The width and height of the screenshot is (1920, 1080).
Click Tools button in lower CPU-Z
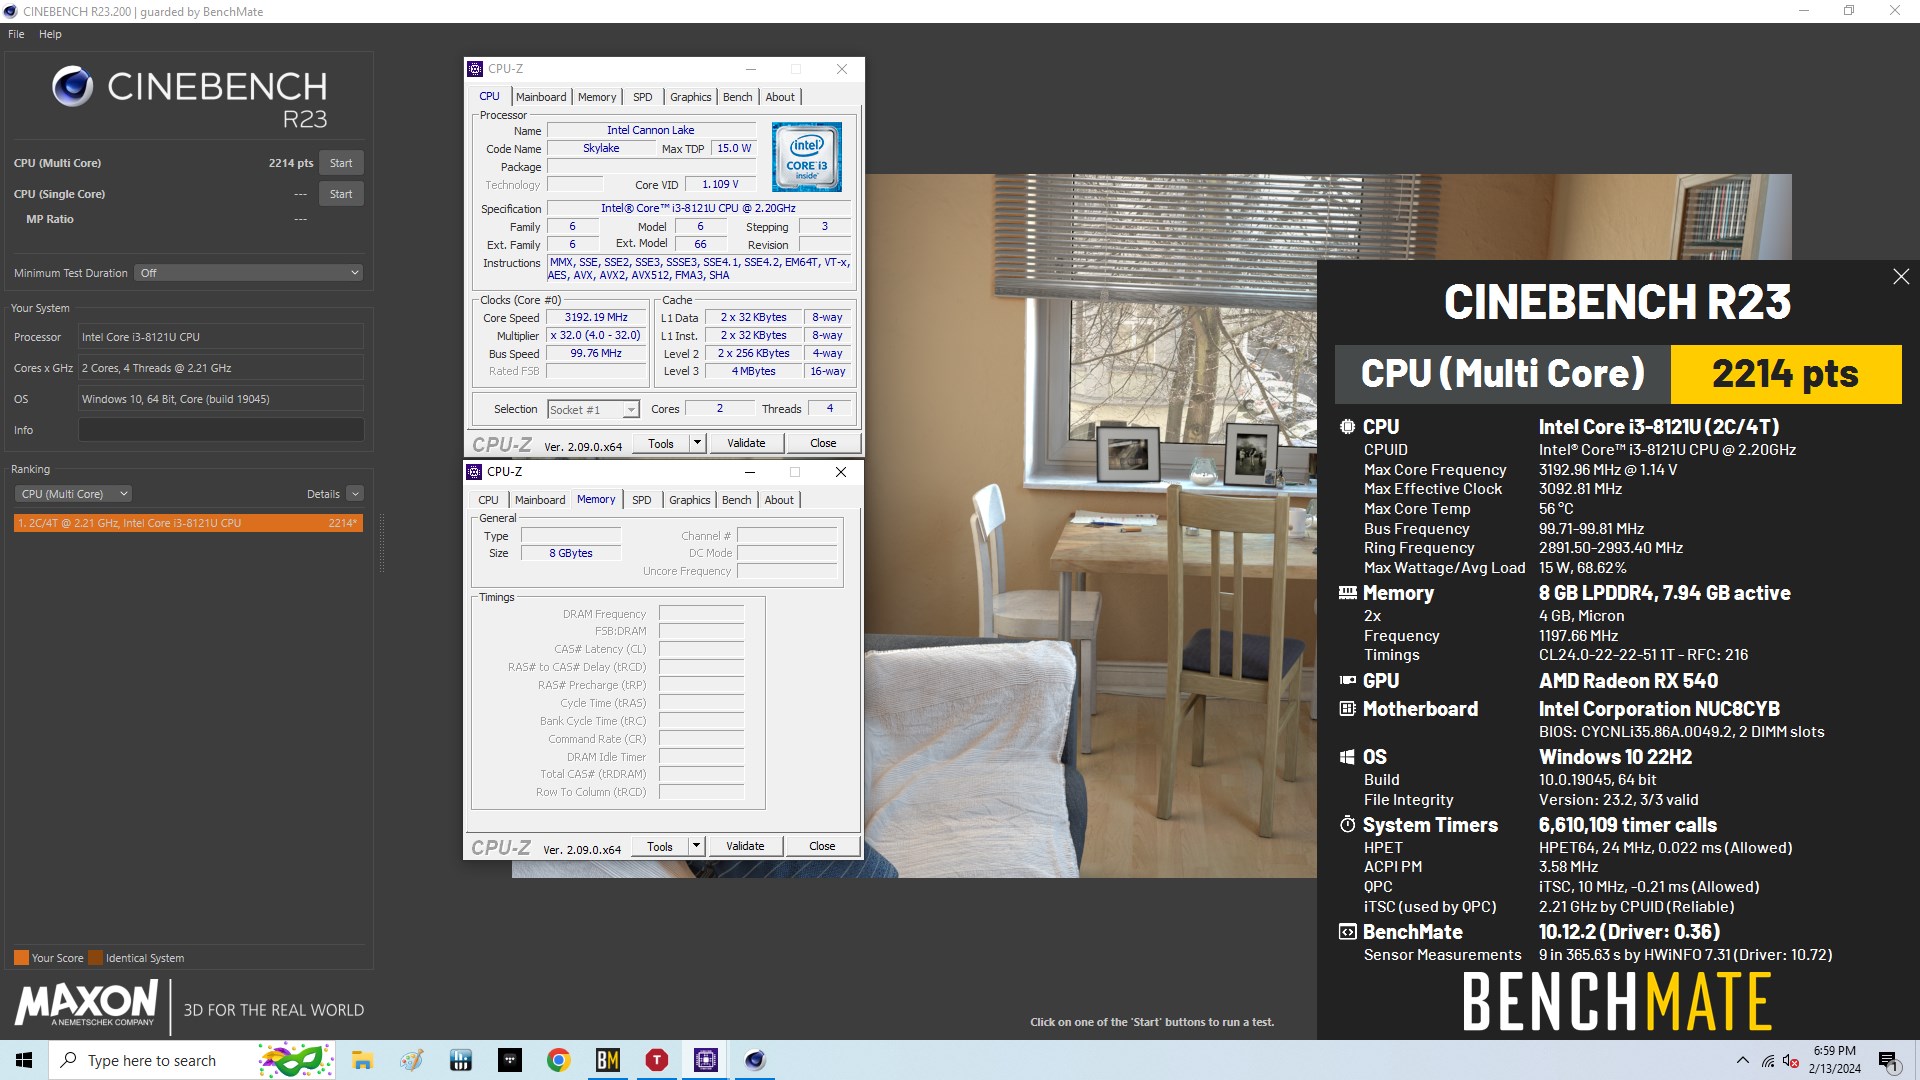[660, 846]
